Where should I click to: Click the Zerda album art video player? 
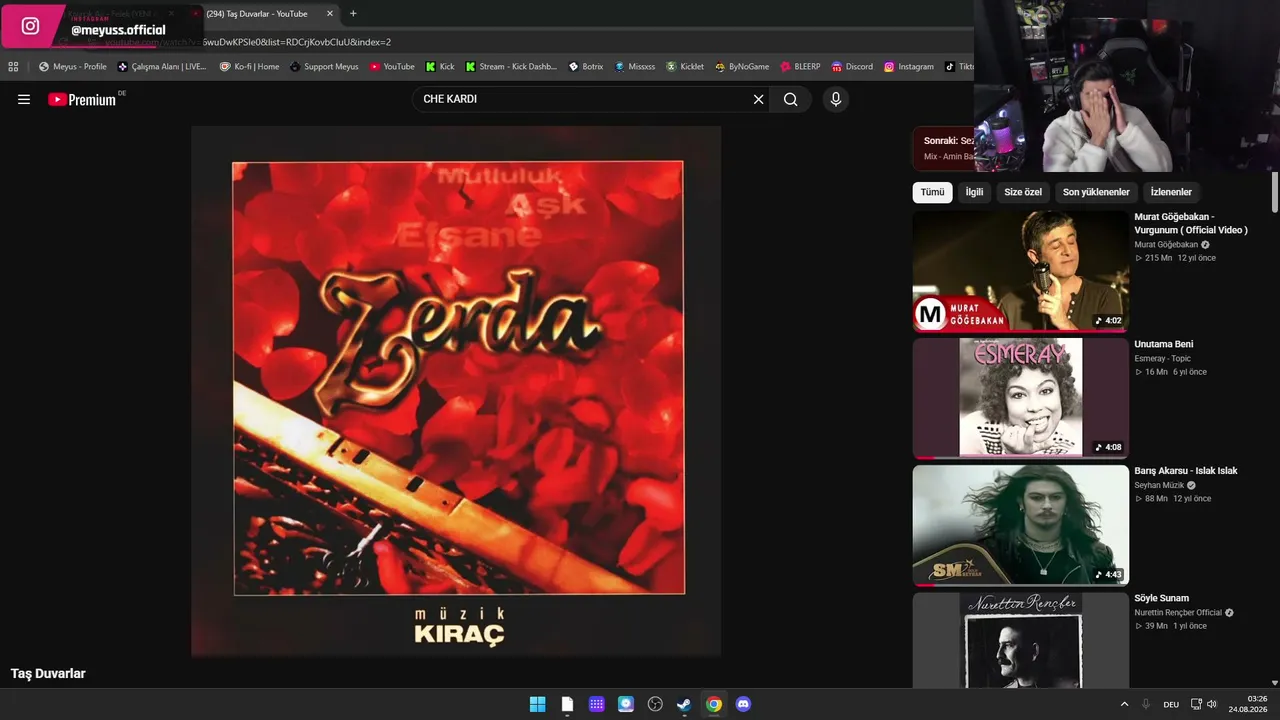coord(456,391)
